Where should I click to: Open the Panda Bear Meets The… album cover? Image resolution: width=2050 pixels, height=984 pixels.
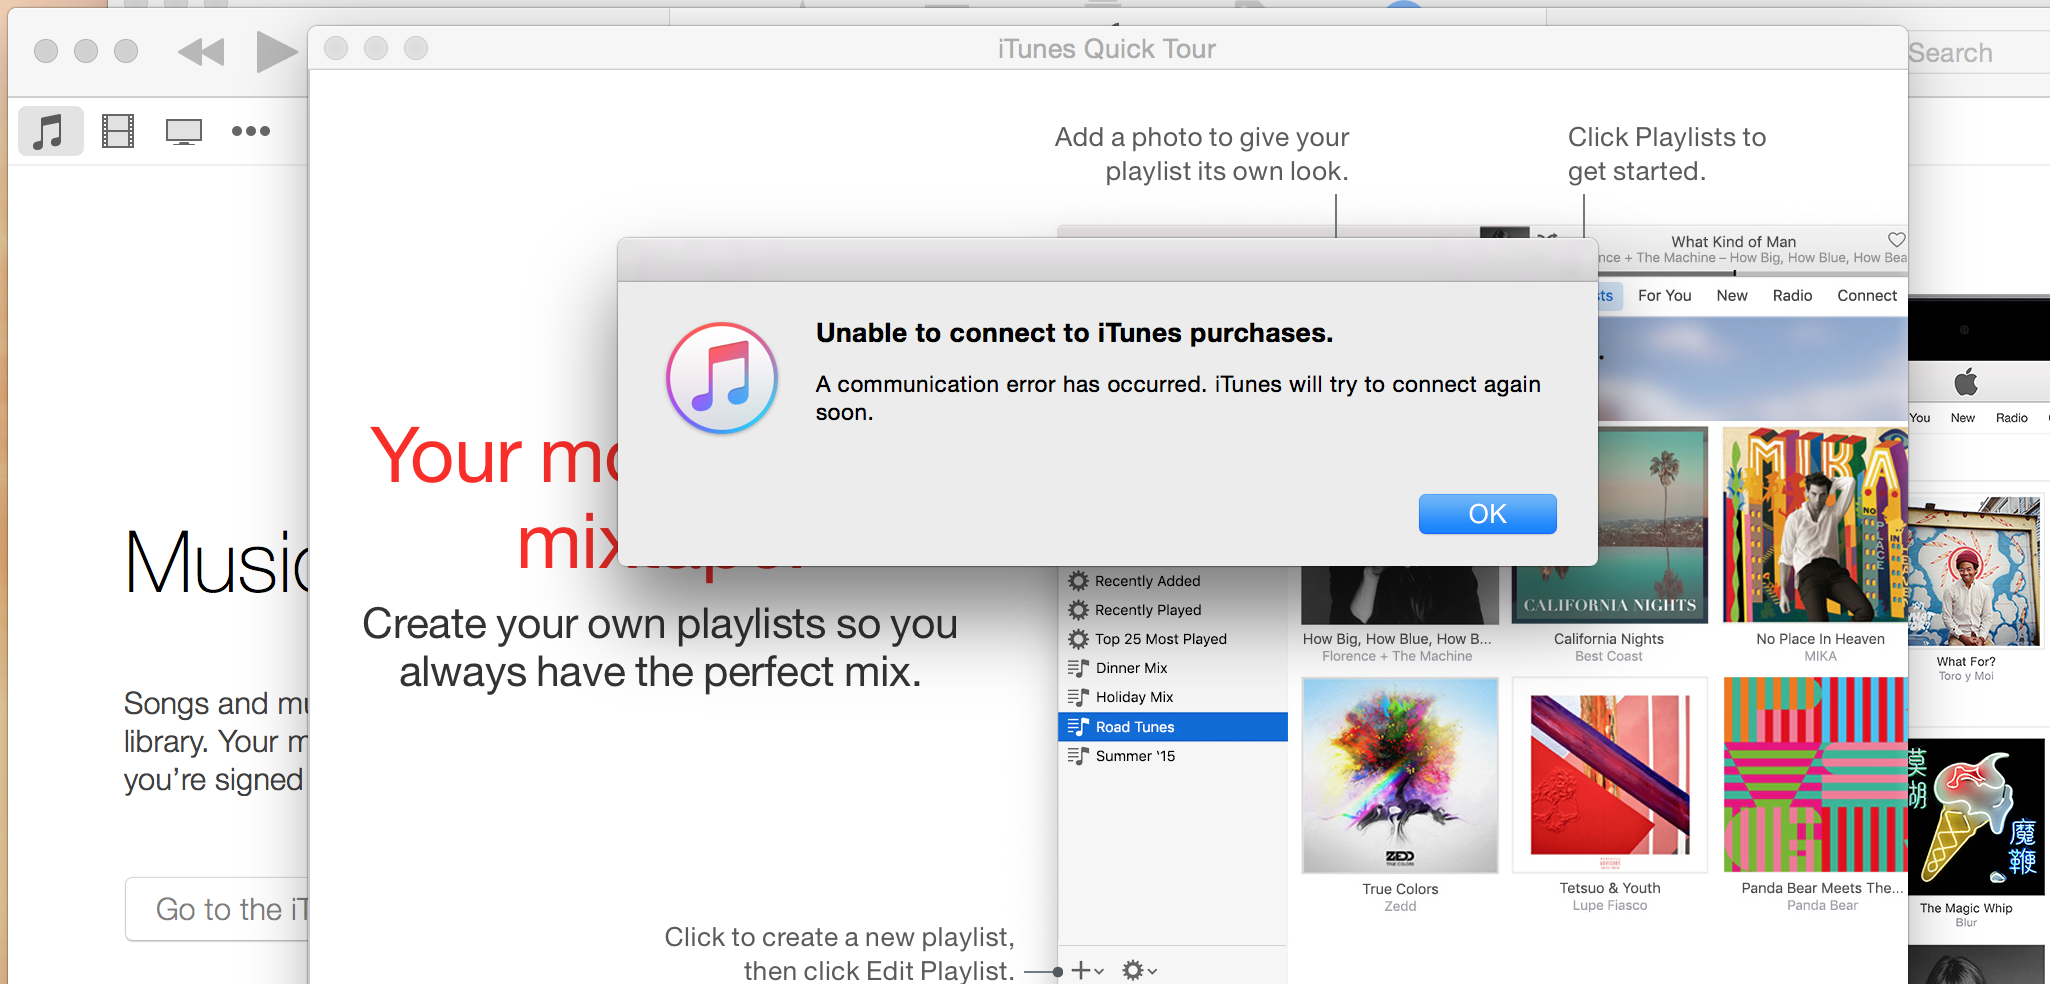coord(1815,775)
